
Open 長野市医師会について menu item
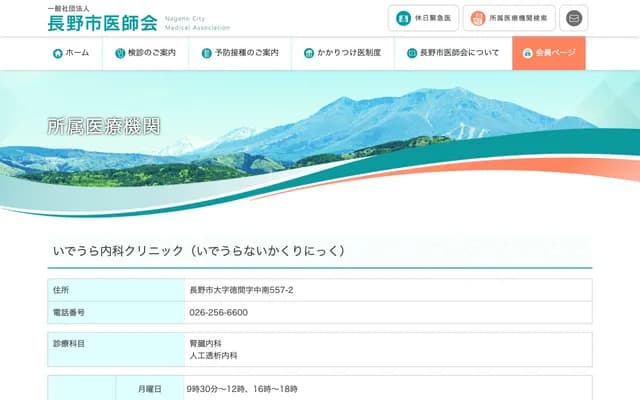453,53
